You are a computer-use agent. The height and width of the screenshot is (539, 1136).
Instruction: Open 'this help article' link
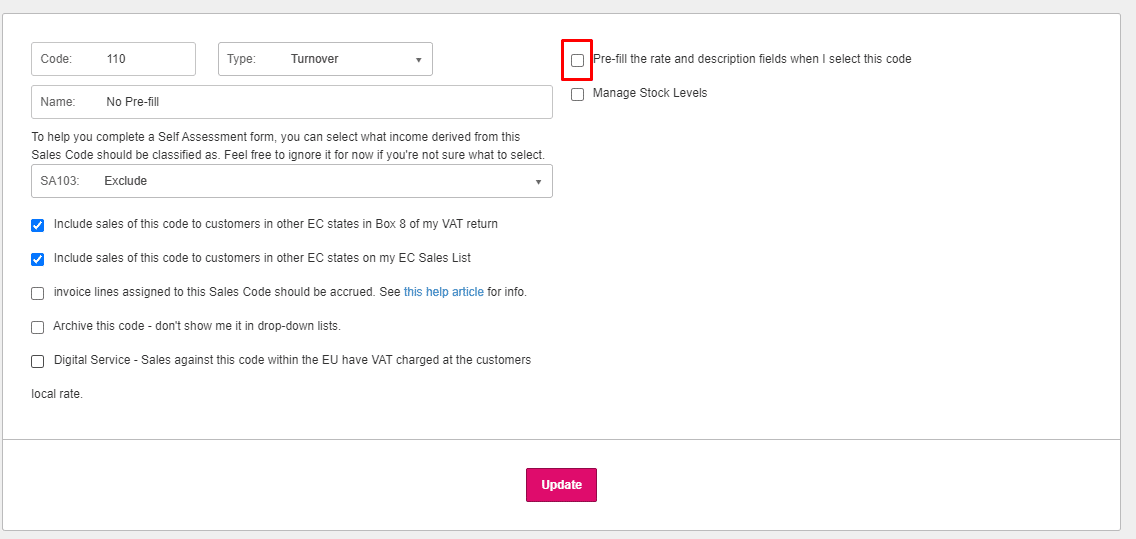pyautogui.click(x=443, y=292)
